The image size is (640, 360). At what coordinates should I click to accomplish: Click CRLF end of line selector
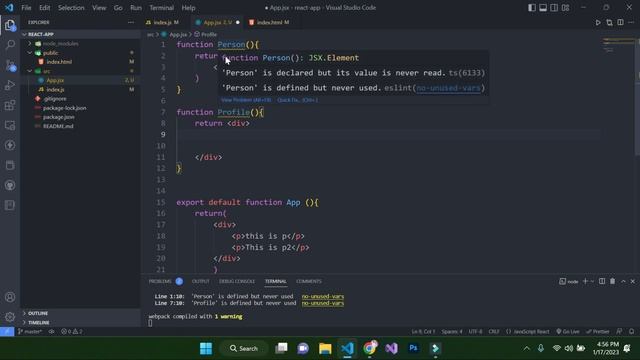494,331
